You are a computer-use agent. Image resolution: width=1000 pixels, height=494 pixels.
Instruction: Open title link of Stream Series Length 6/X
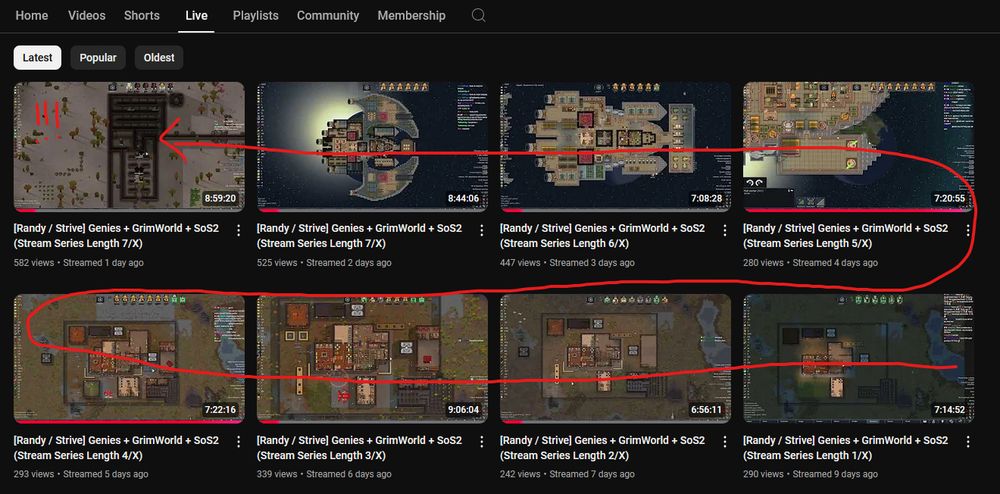pos(602,236)
